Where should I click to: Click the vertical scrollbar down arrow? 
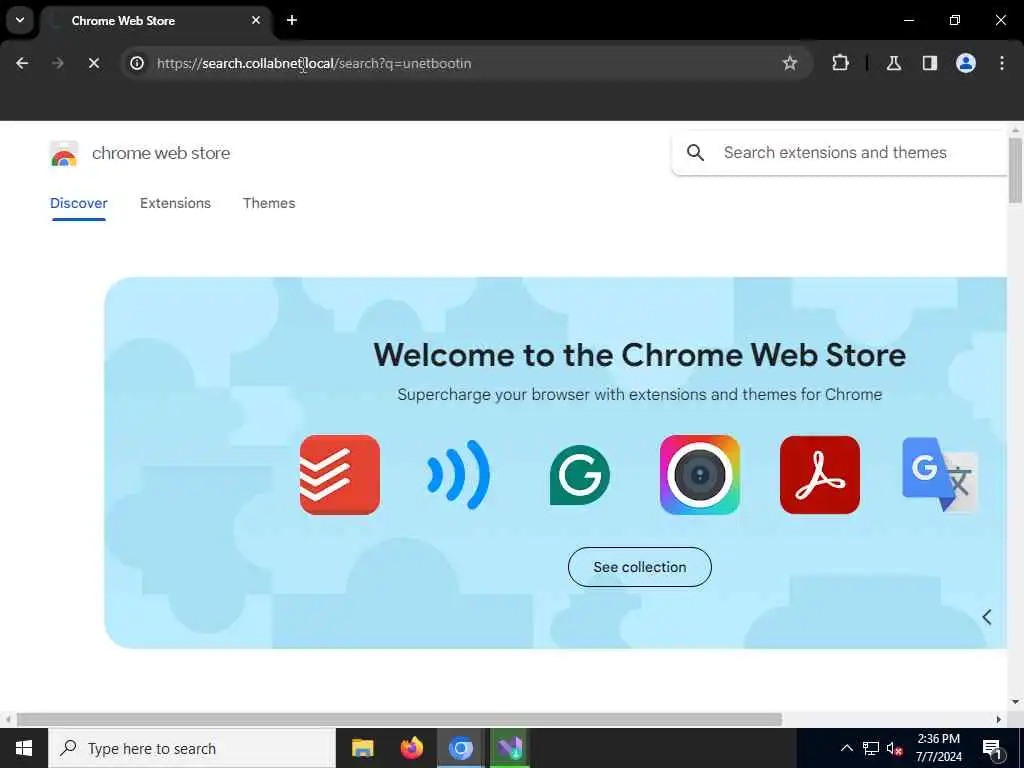tap(1015, 702)
